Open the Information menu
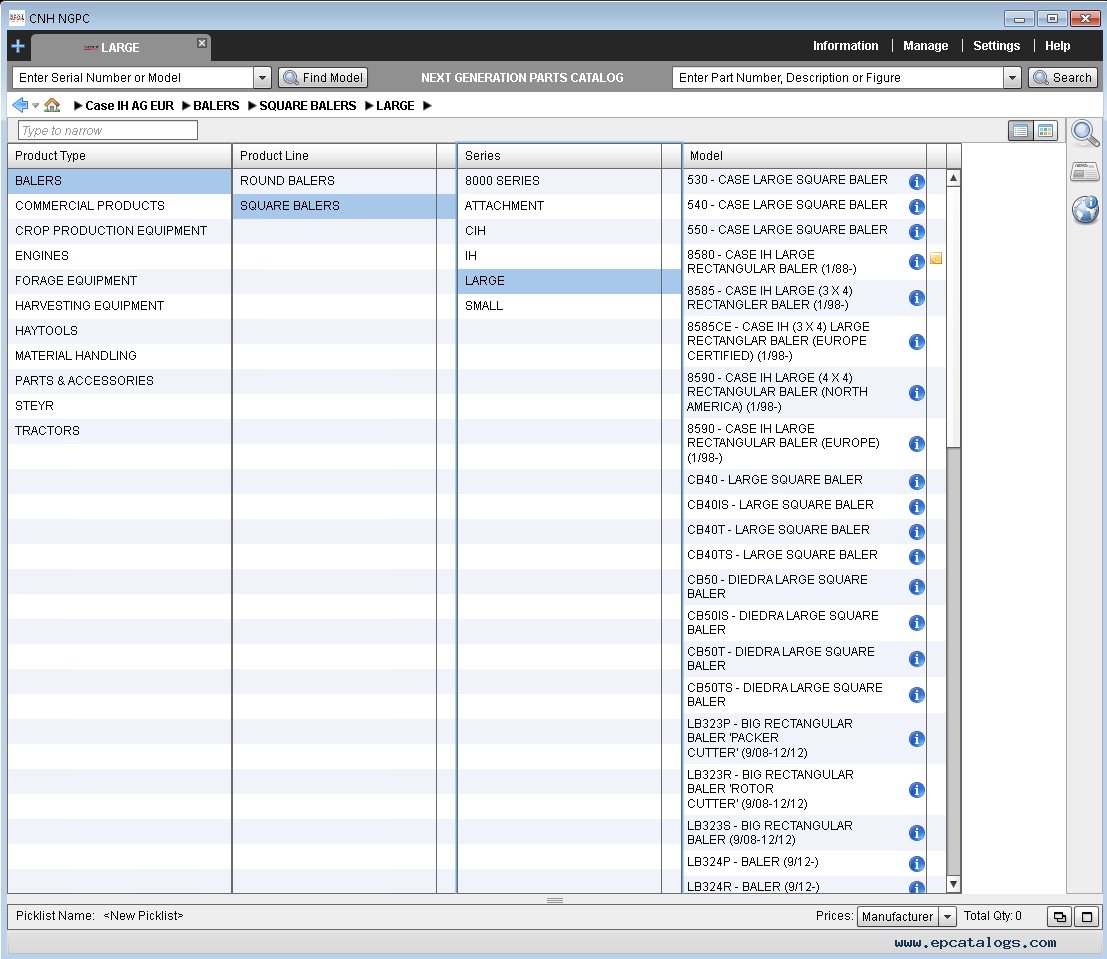 (x=845, y=46)
